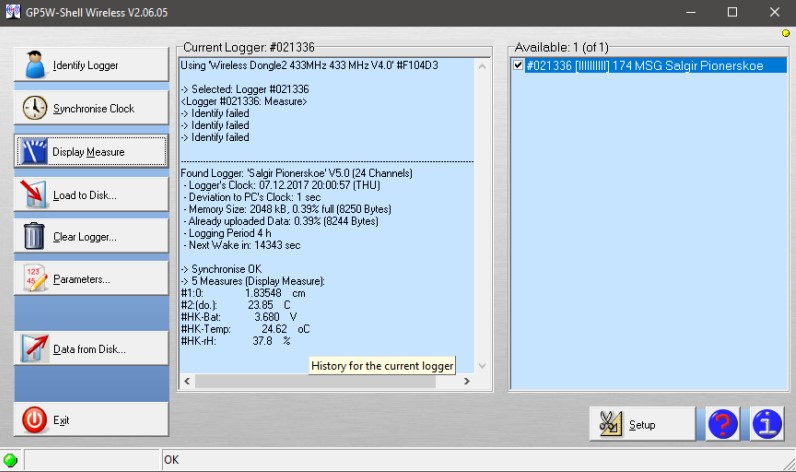Screen dimensions: 796x472
Task: Uncheck the logger #021336 checkbox
Action: 518,65
